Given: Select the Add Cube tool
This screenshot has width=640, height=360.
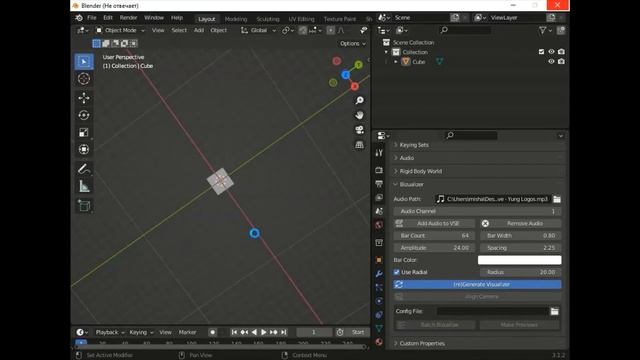Looking at the screenshot, I should pyautogui.click(x=84, y=205).
